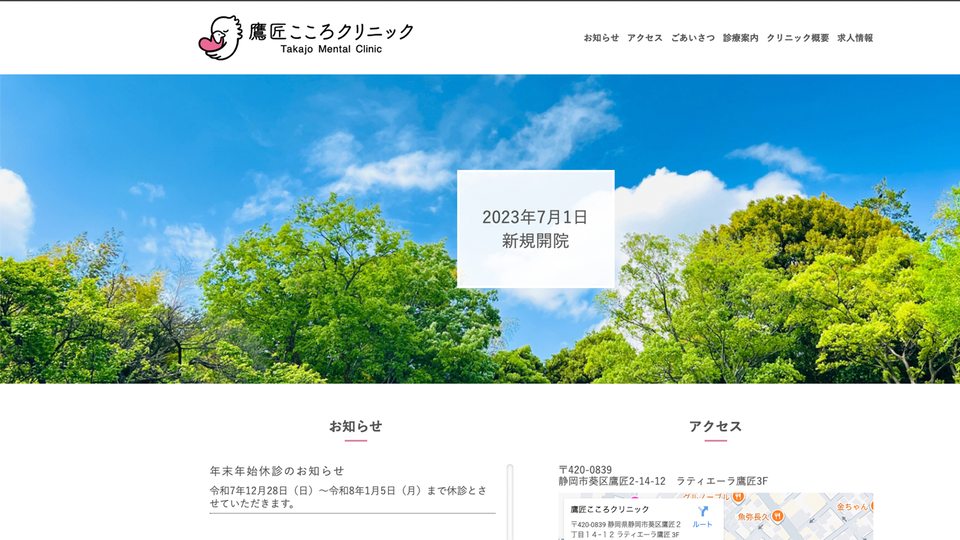
Task: Open the 年末年始休診のお知らせ news entry
Action: click(x=277, y=470)
